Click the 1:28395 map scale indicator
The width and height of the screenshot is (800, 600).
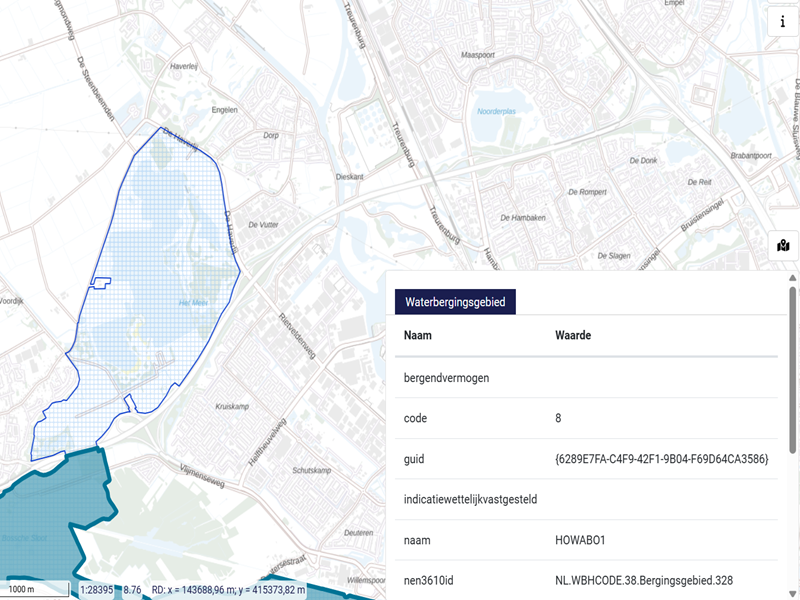(99, 590)
